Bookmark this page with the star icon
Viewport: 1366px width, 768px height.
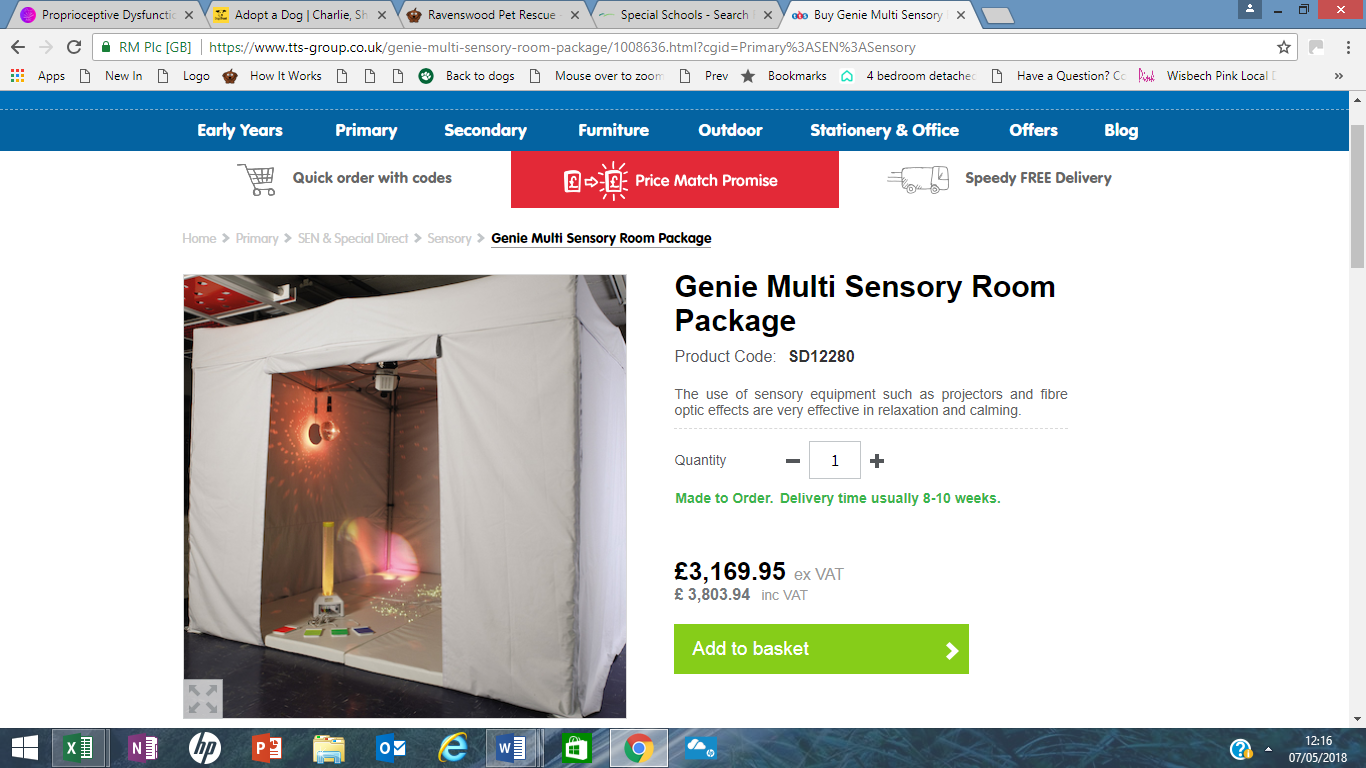click(x=1284, y=47)
